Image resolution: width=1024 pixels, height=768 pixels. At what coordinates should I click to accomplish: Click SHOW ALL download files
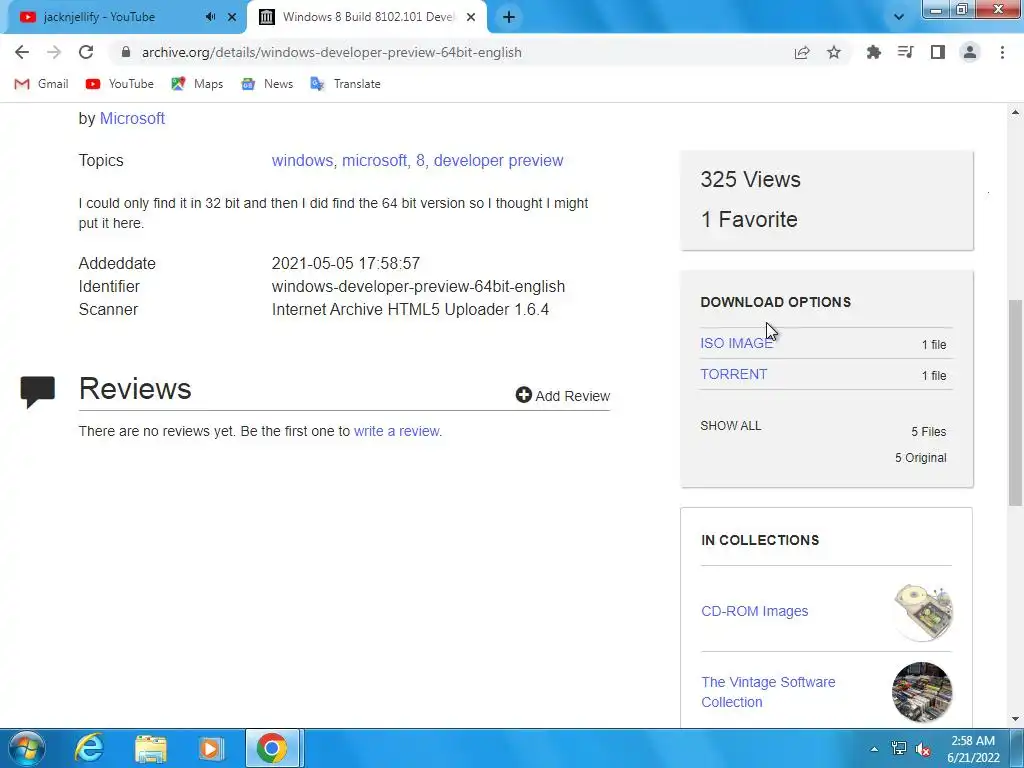click(731, 426)
